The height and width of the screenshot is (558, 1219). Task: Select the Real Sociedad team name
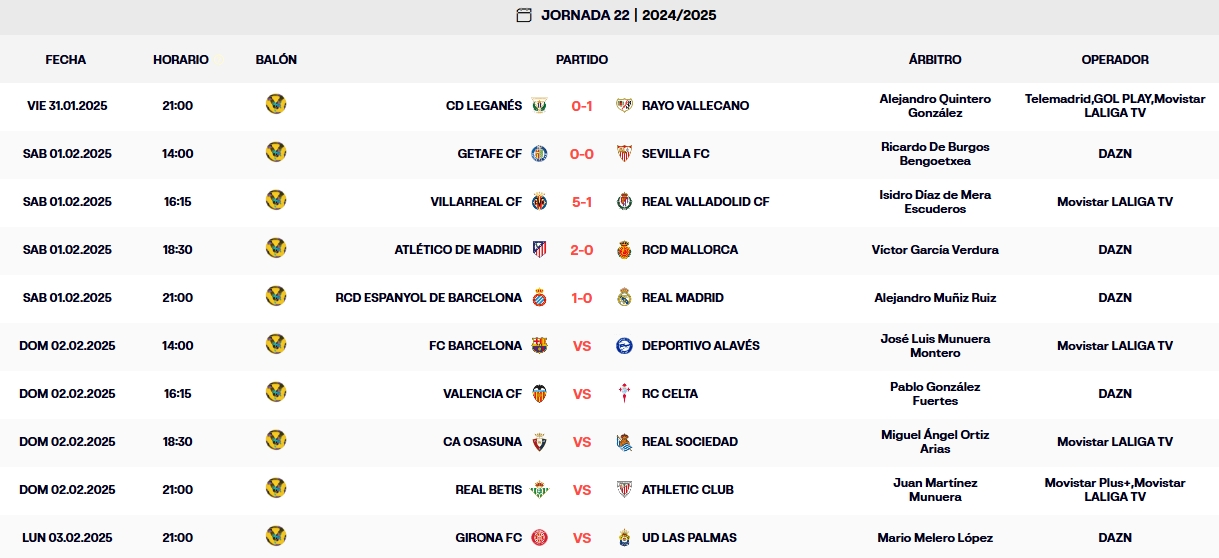coord(689,441)
